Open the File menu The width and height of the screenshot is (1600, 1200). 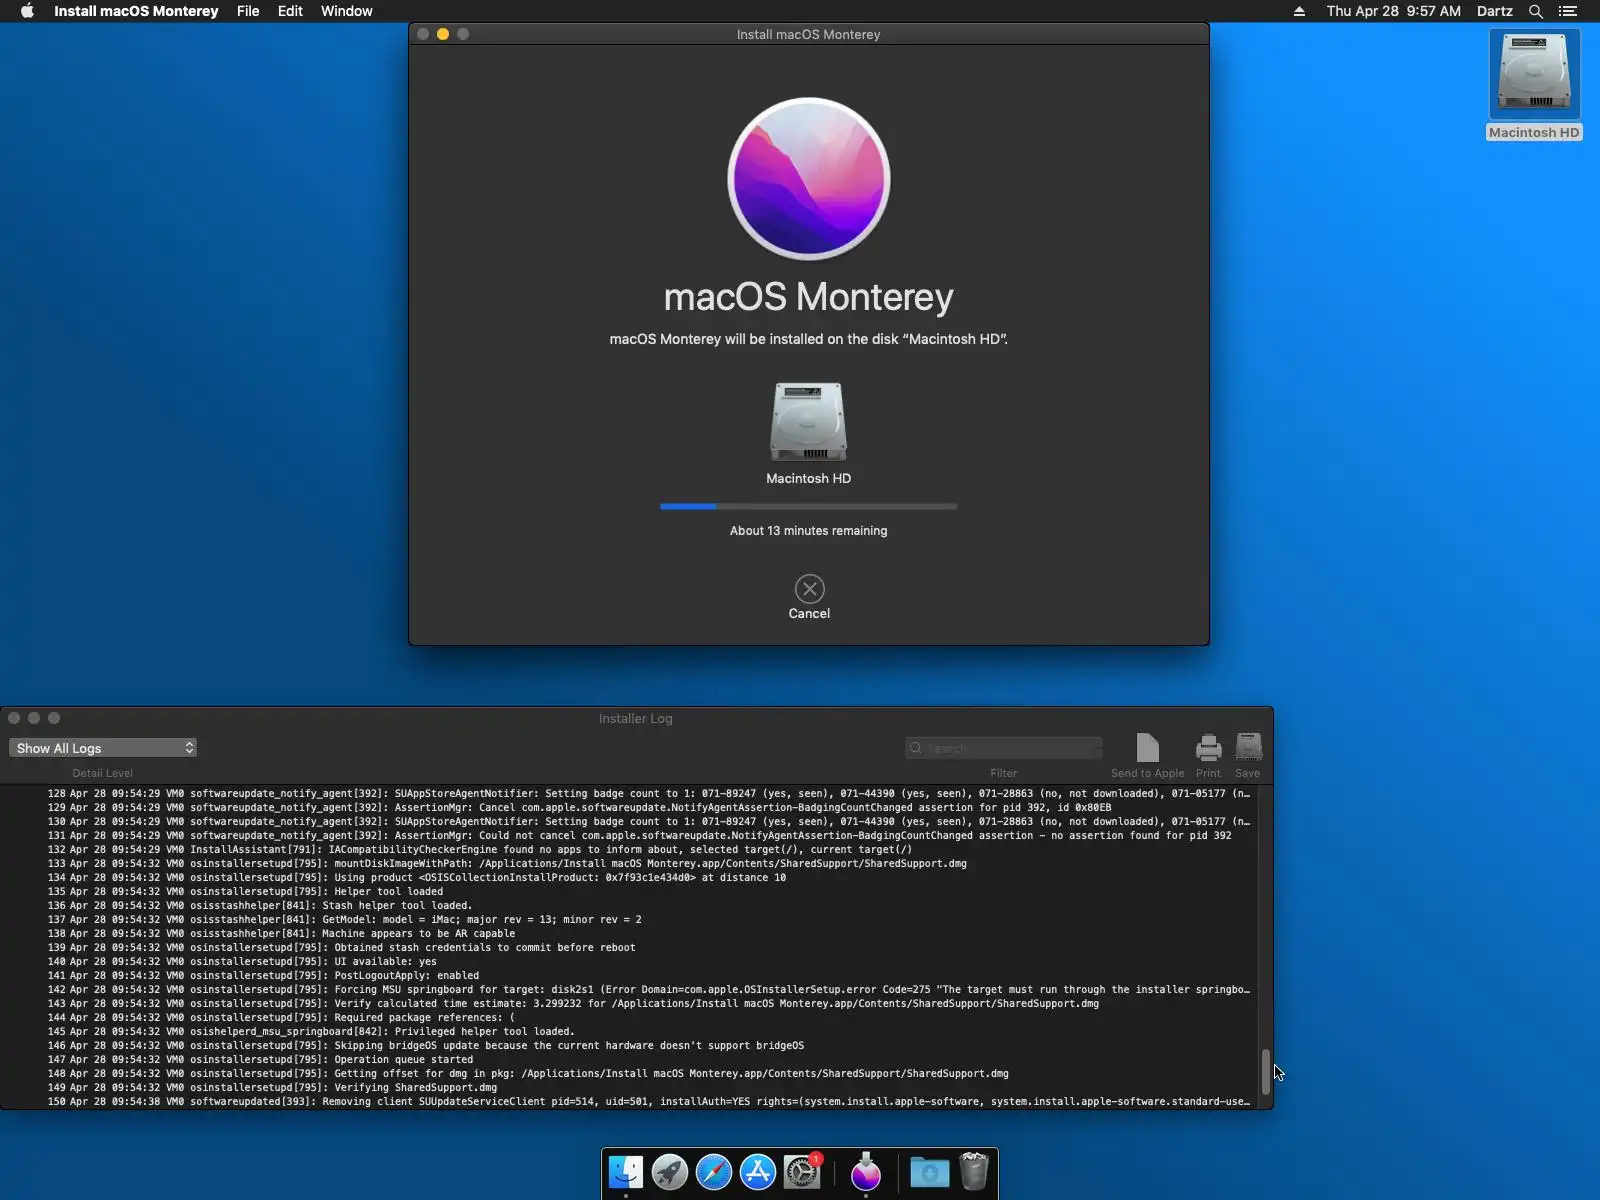[x=248, y=11]
